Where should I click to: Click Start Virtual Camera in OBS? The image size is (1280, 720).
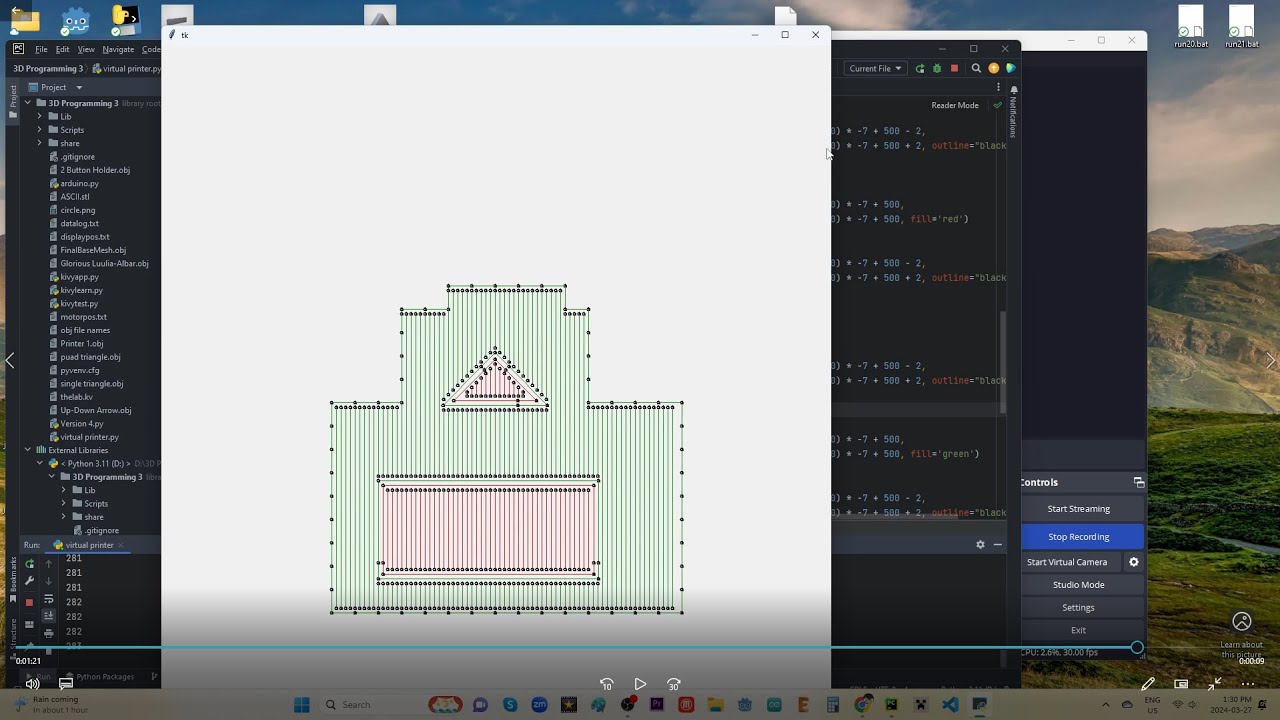point(1067,562)
